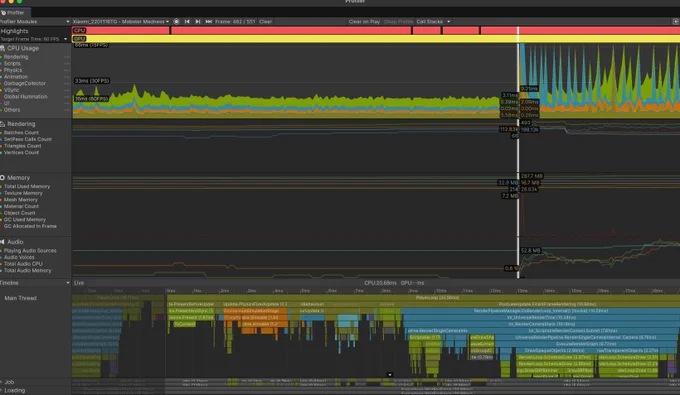This screenshot has width=680, height=395.
Task: Toggle Total Audio Memory series
Action: [27, 270]
